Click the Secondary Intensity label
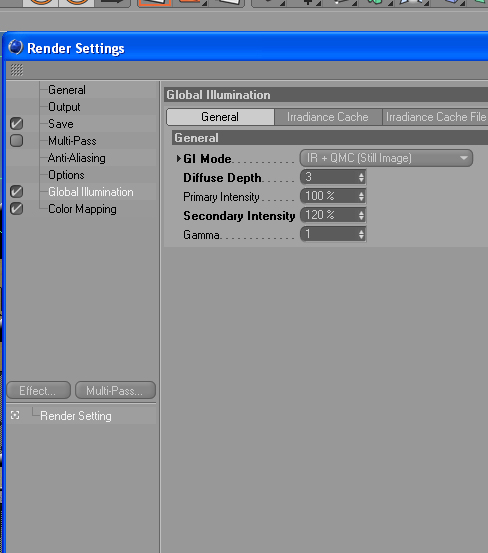Viewport: 488px width, 553px height. (x=239, y=216)
